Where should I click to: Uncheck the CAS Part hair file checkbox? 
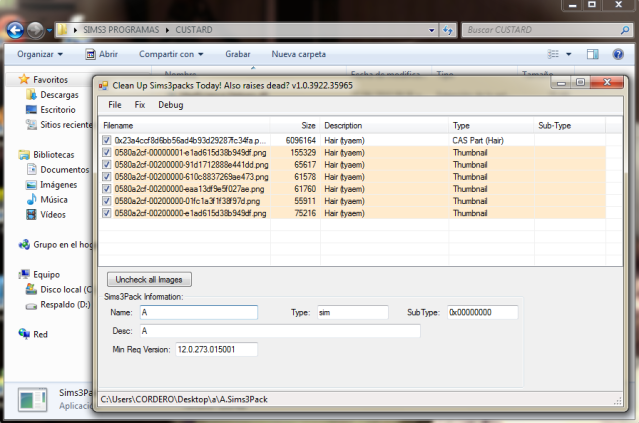point(107,141)
